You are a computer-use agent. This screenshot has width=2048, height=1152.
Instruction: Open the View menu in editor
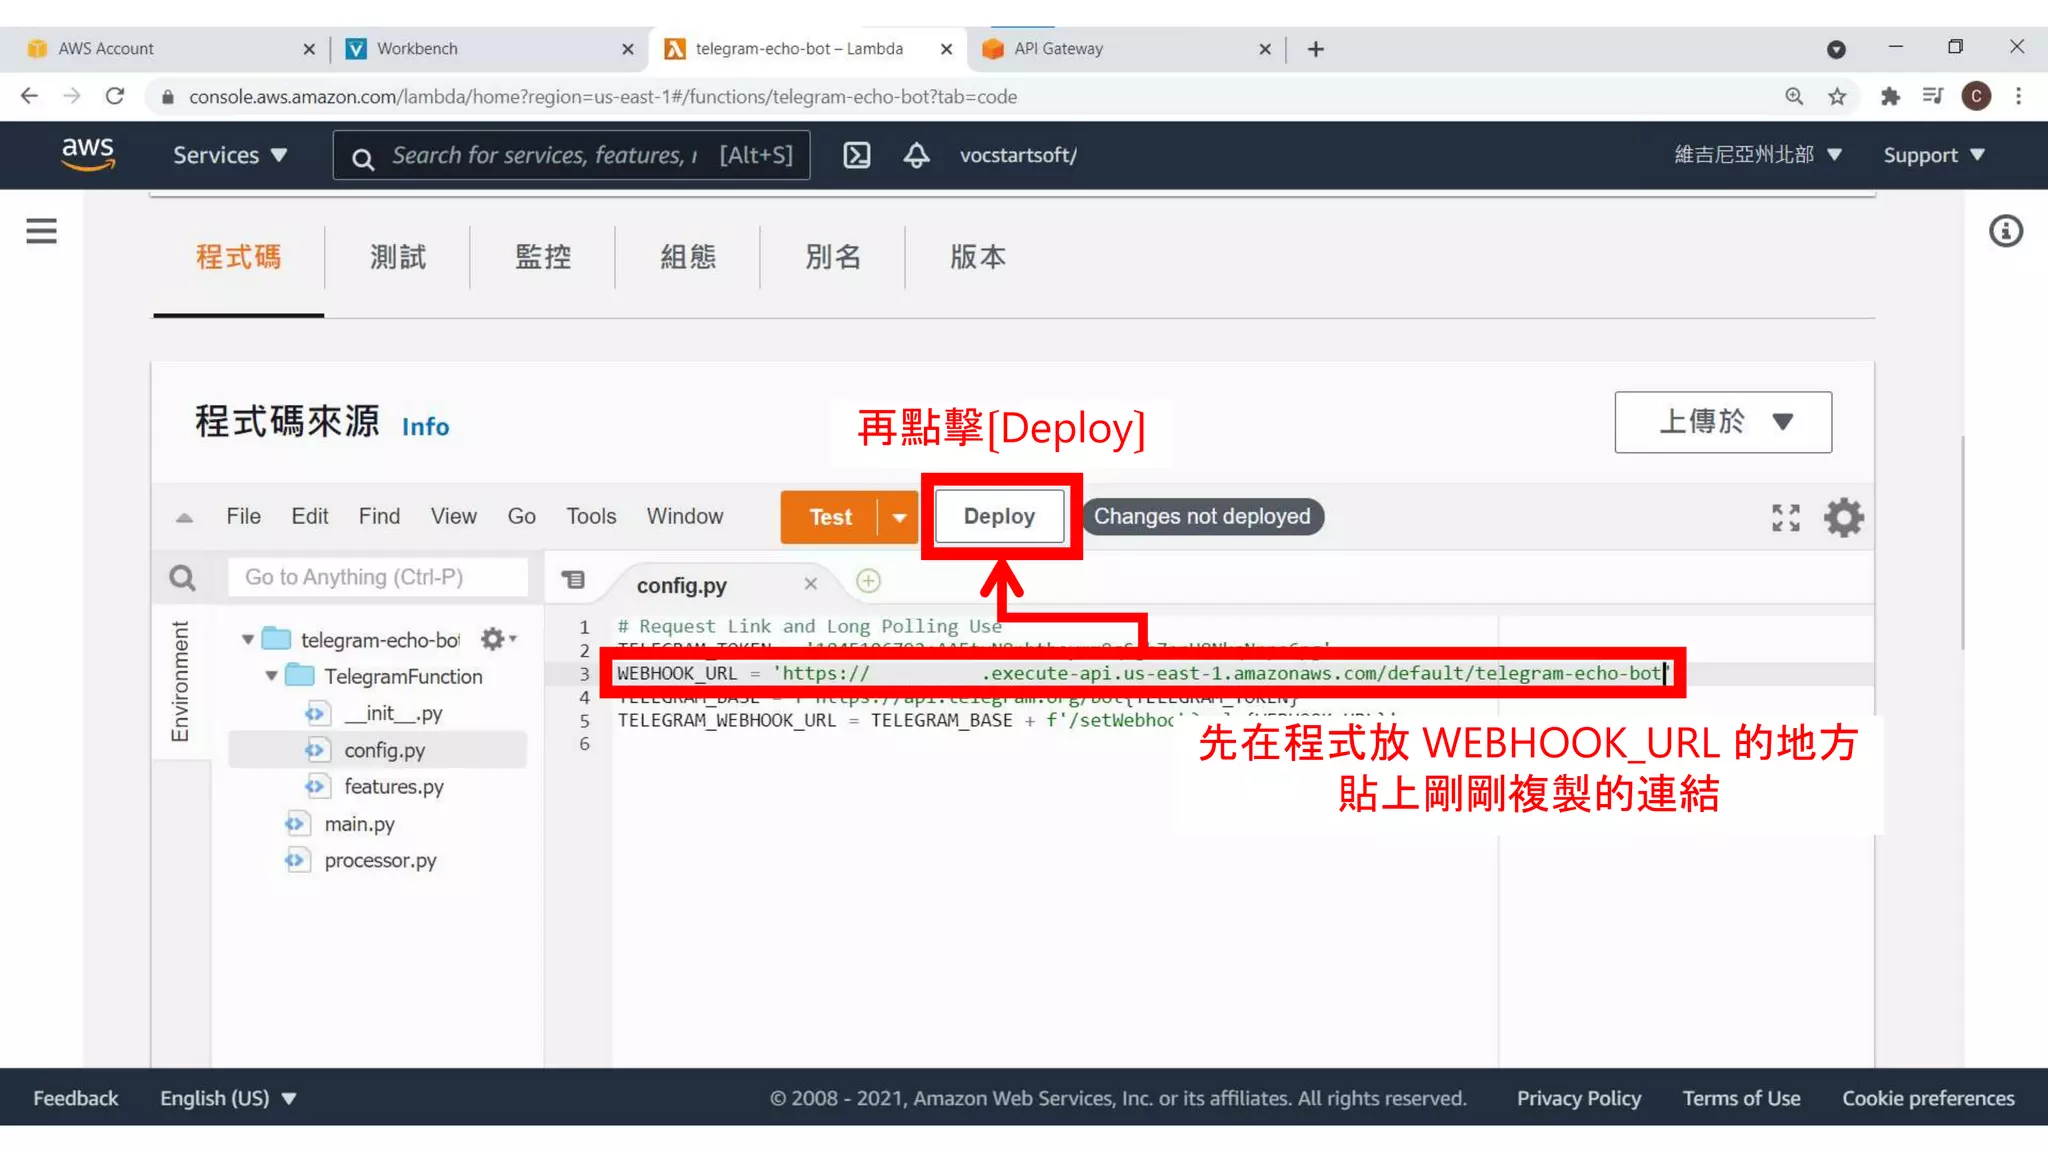click(453, 516)
